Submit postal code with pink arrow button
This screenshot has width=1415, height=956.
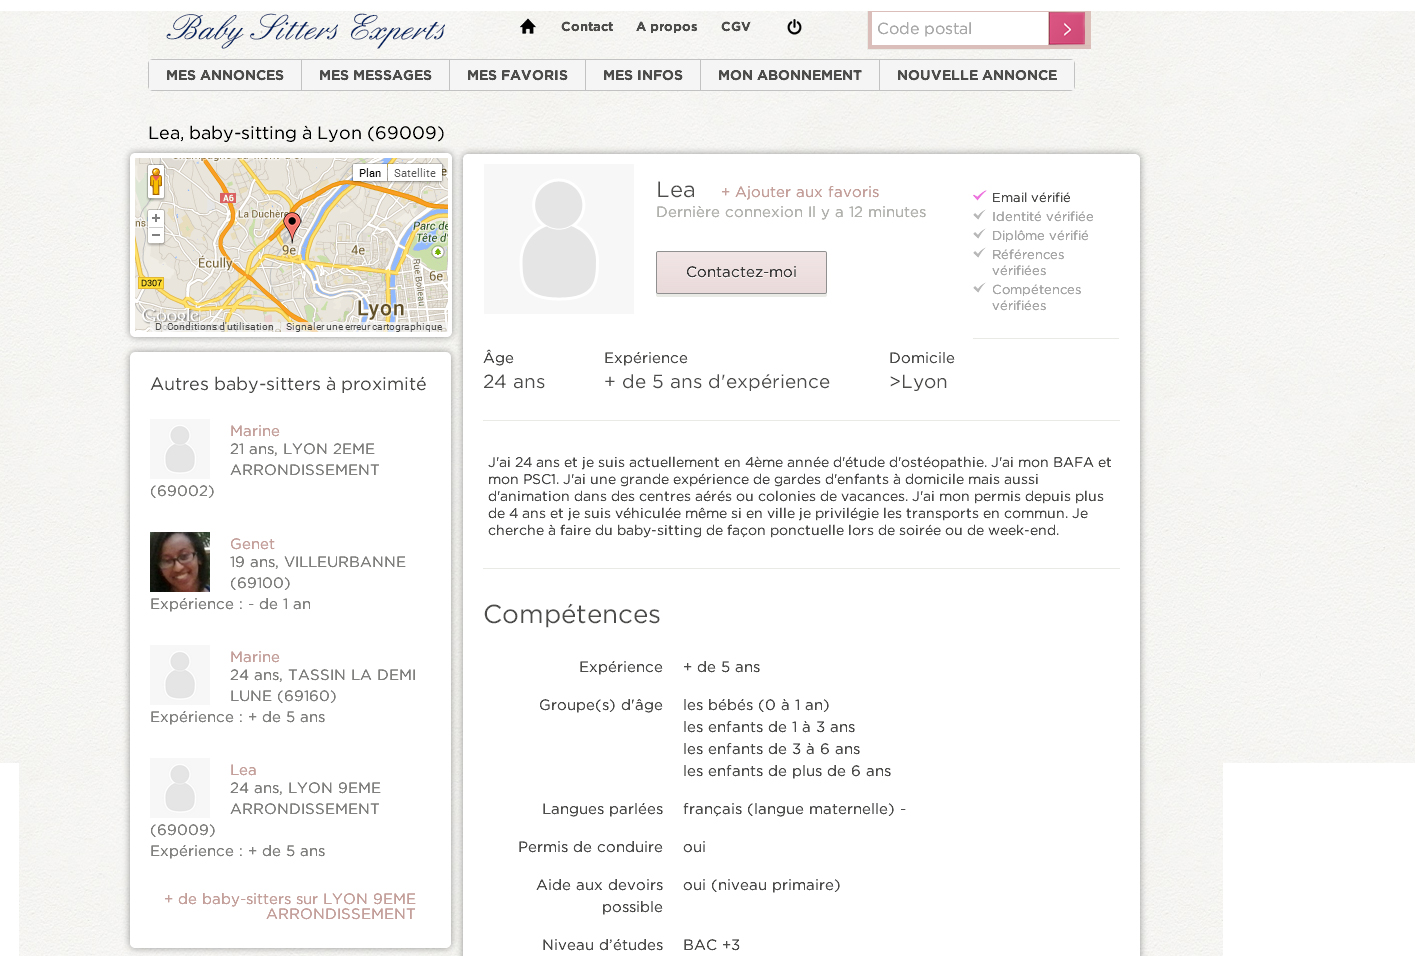1066,29
